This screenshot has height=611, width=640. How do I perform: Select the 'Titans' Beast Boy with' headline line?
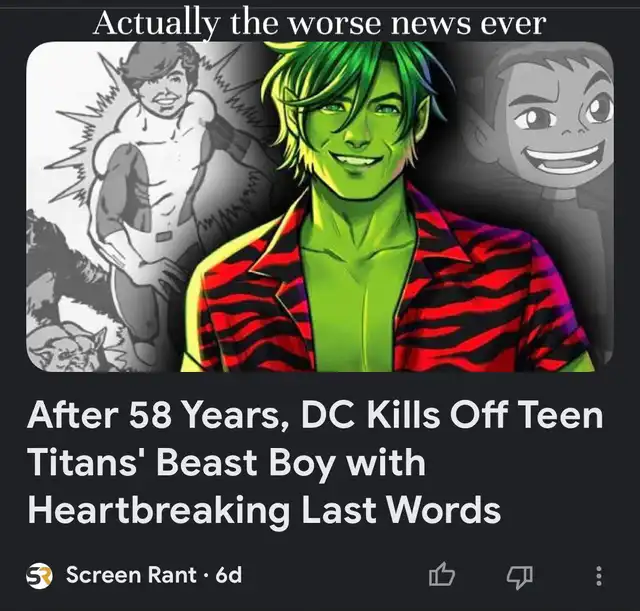227,462
